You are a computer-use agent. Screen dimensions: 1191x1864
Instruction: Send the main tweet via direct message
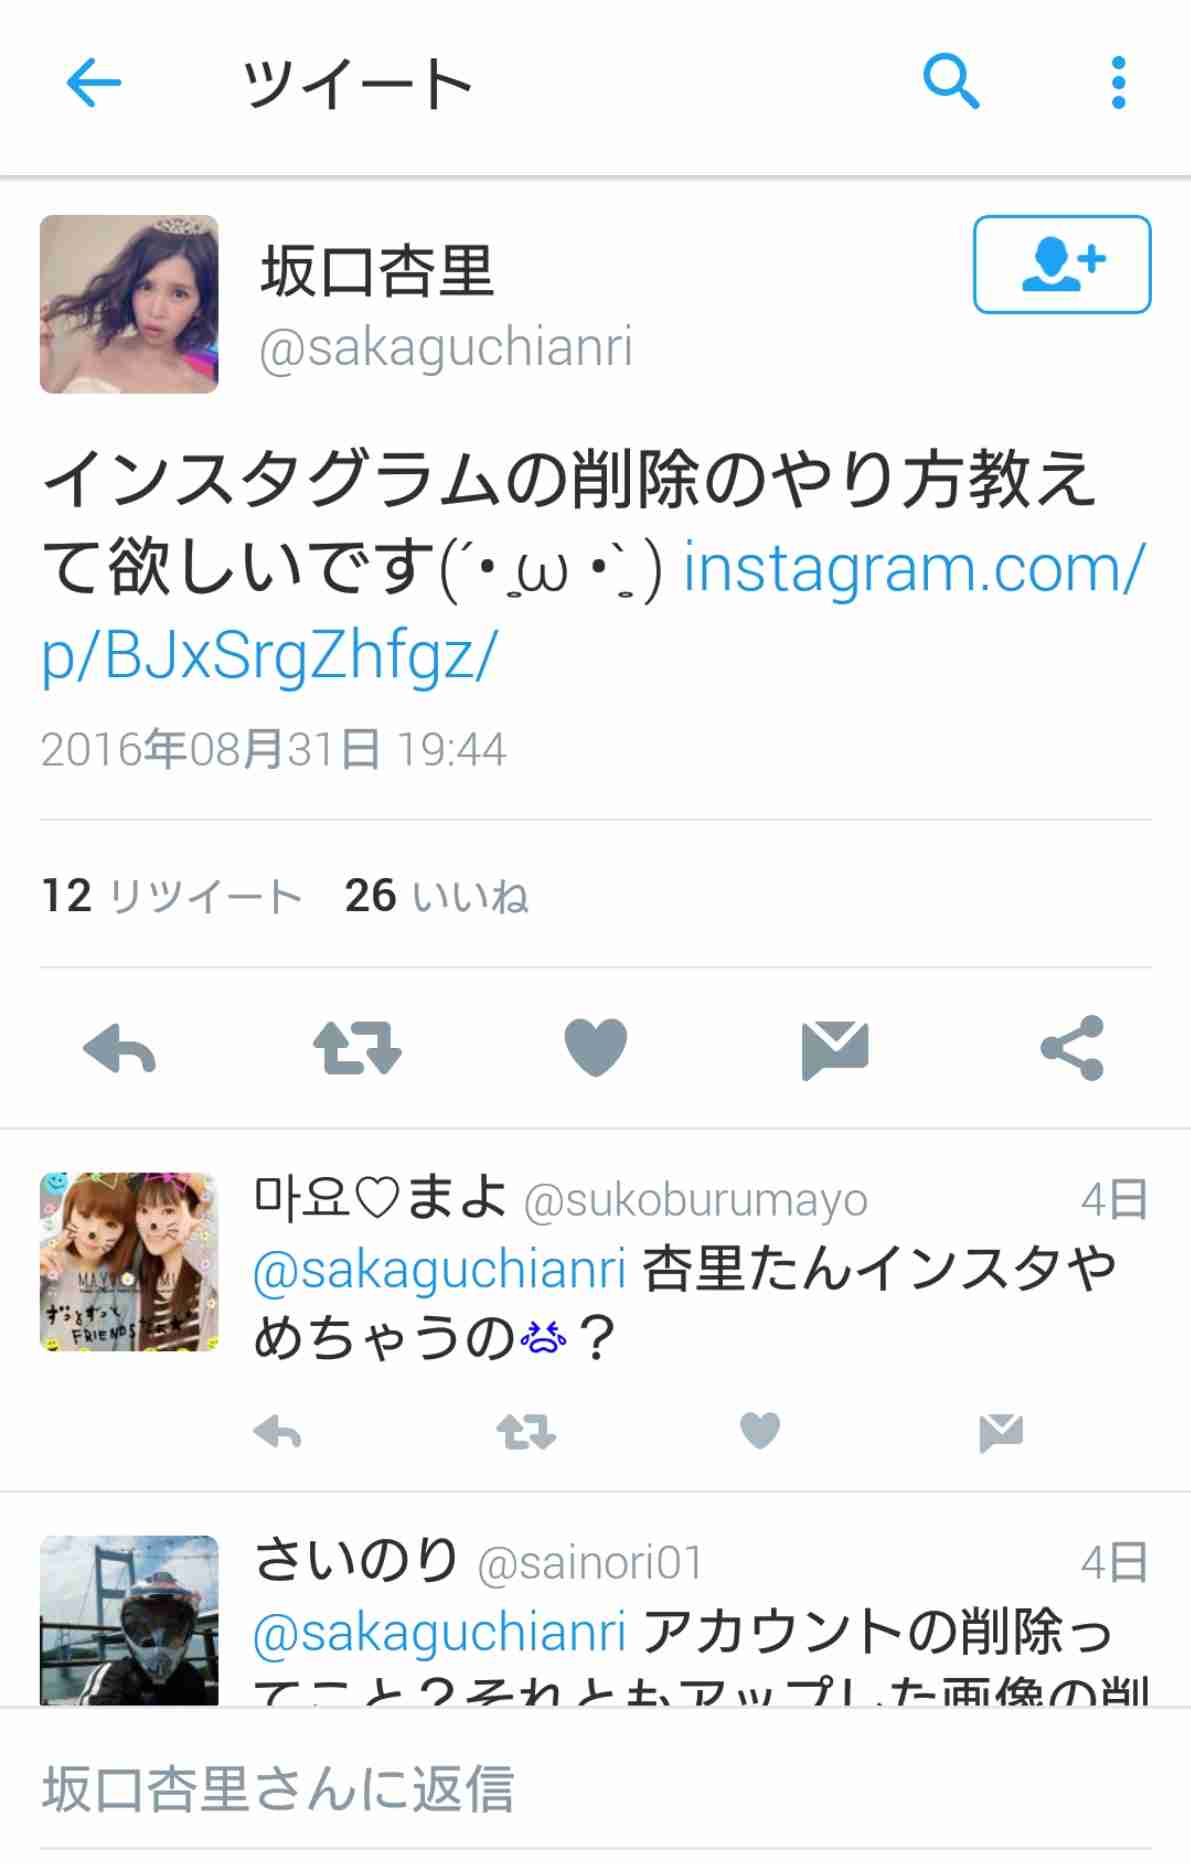pos(835,1050)
